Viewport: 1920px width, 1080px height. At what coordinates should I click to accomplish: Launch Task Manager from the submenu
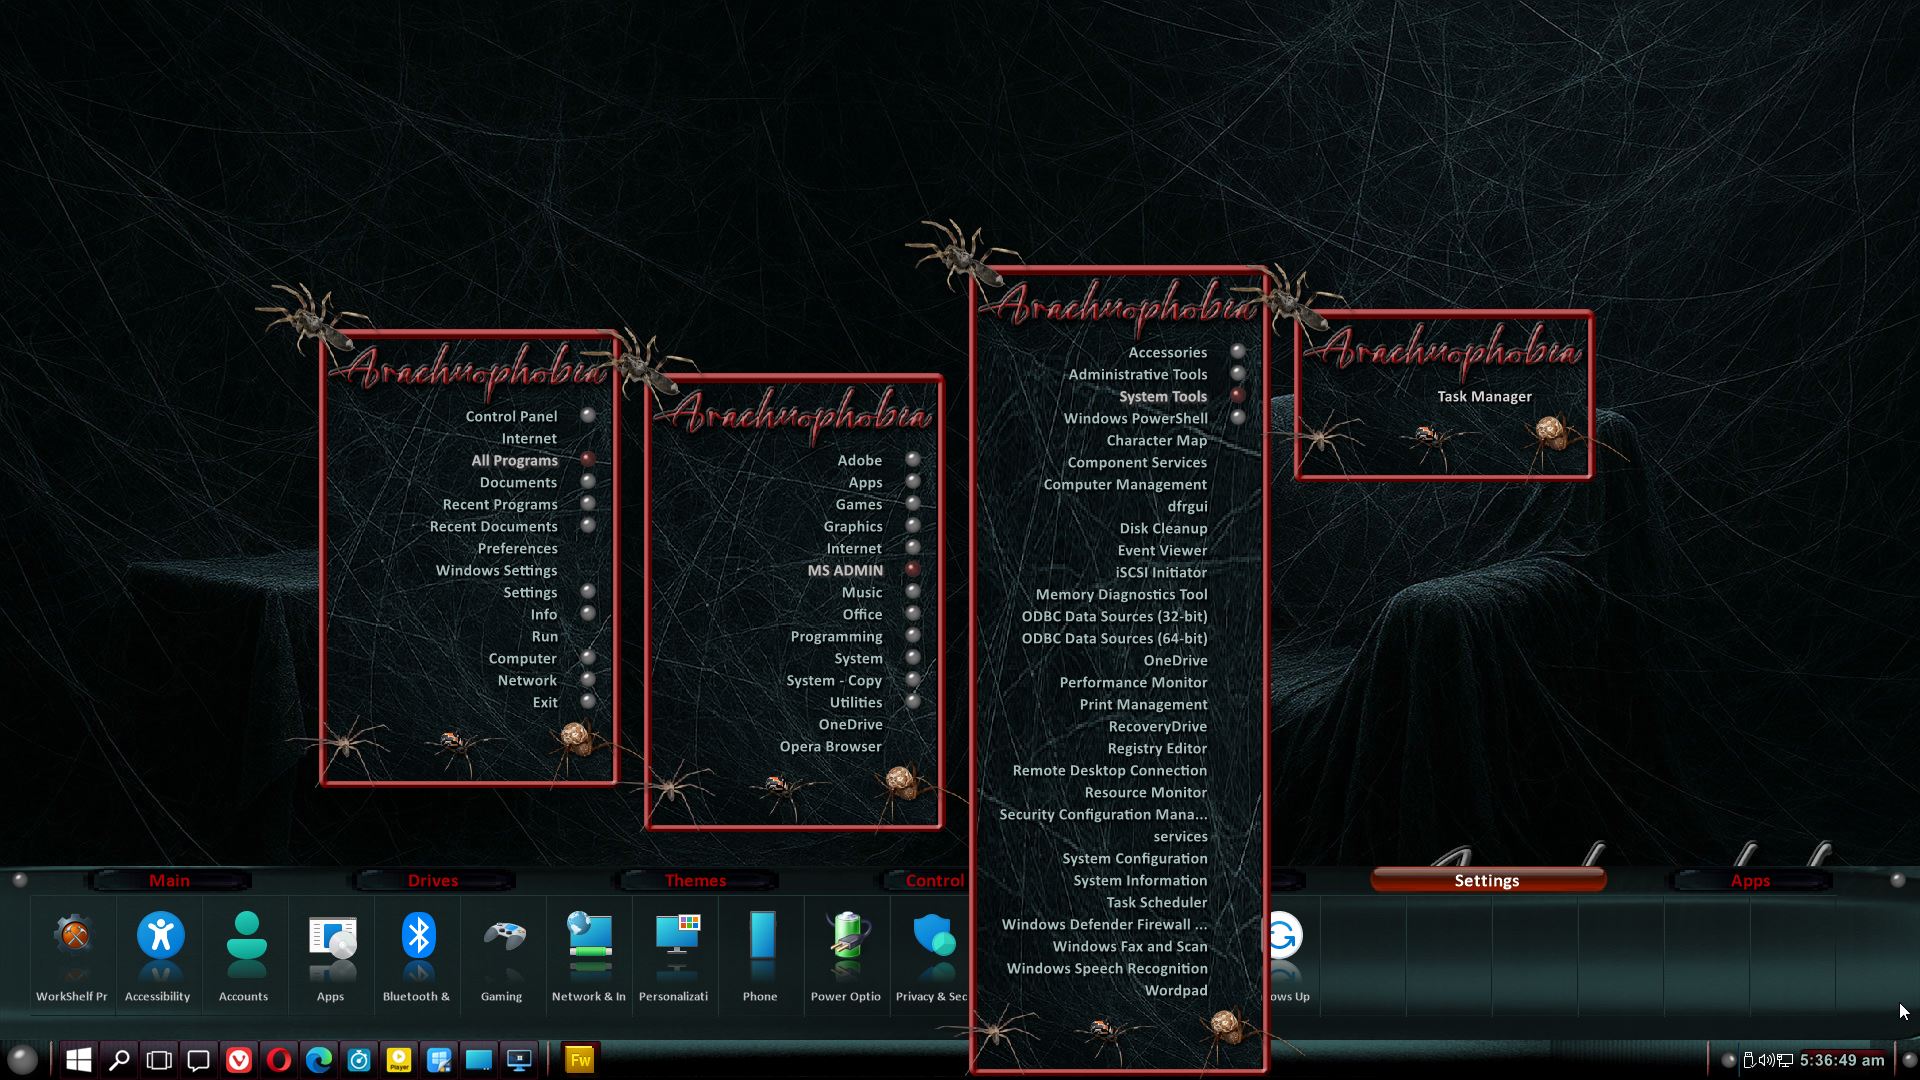[1484, 396]
